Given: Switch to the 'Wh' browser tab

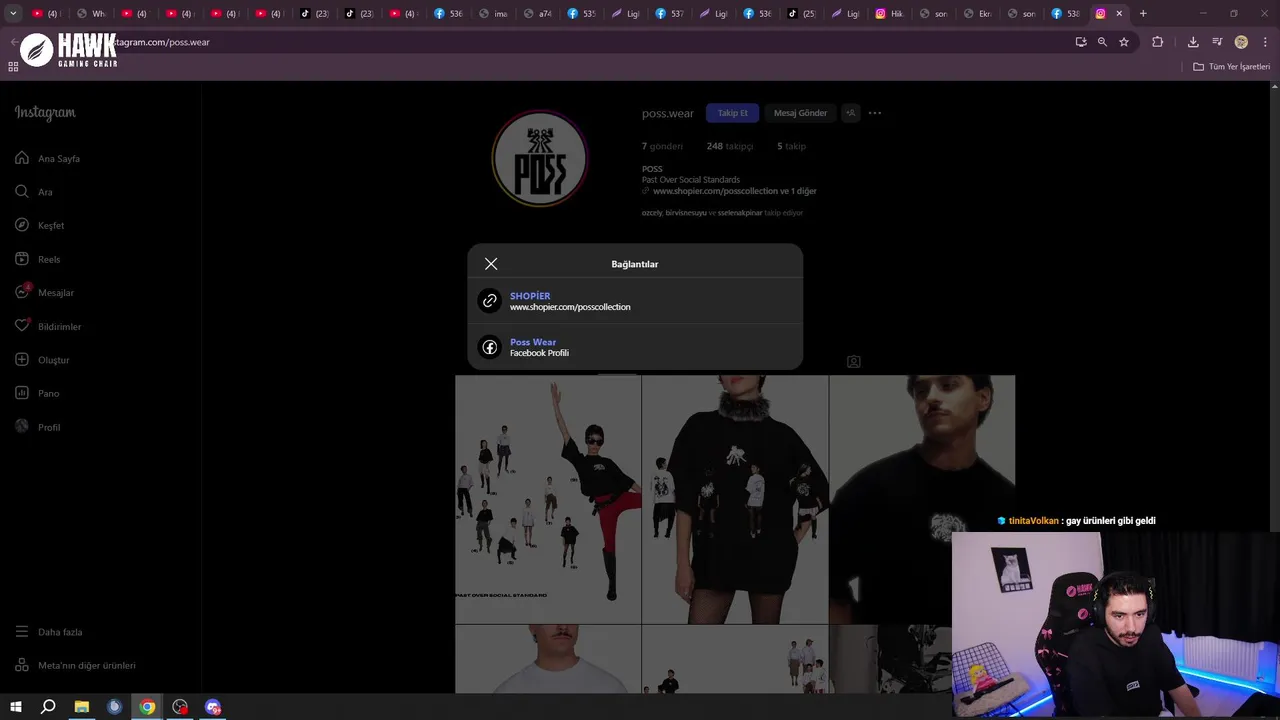Looking at the screenshot, I should 91,13.
